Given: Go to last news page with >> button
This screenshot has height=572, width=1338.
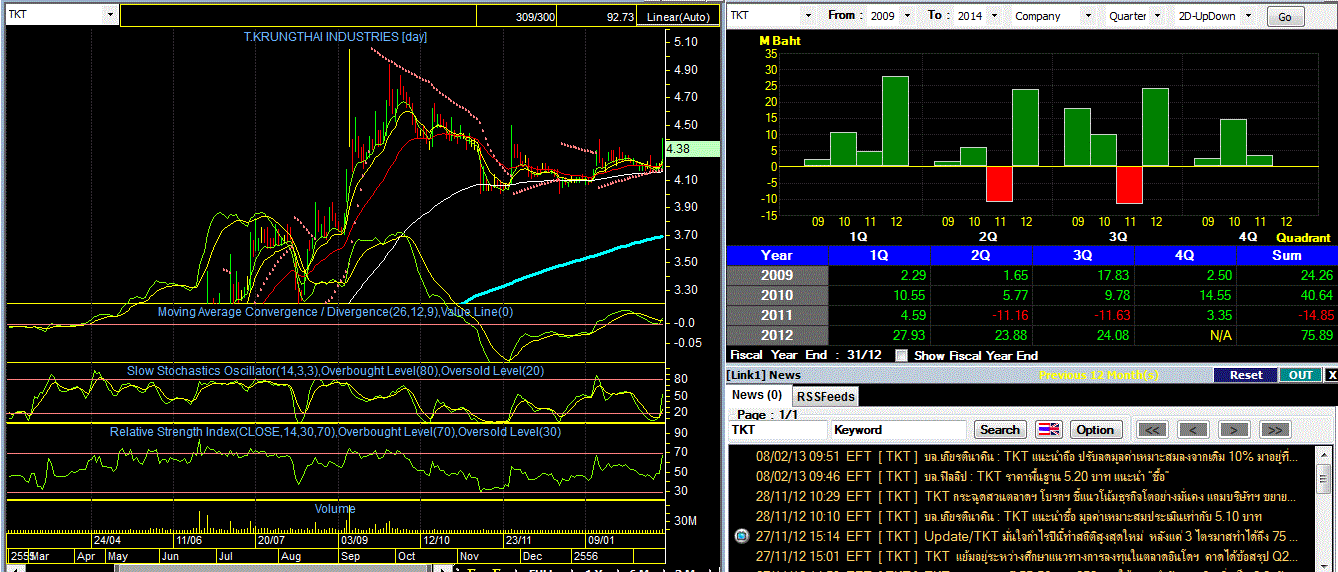Looking at the screenshot, I should pos(1274,429).
